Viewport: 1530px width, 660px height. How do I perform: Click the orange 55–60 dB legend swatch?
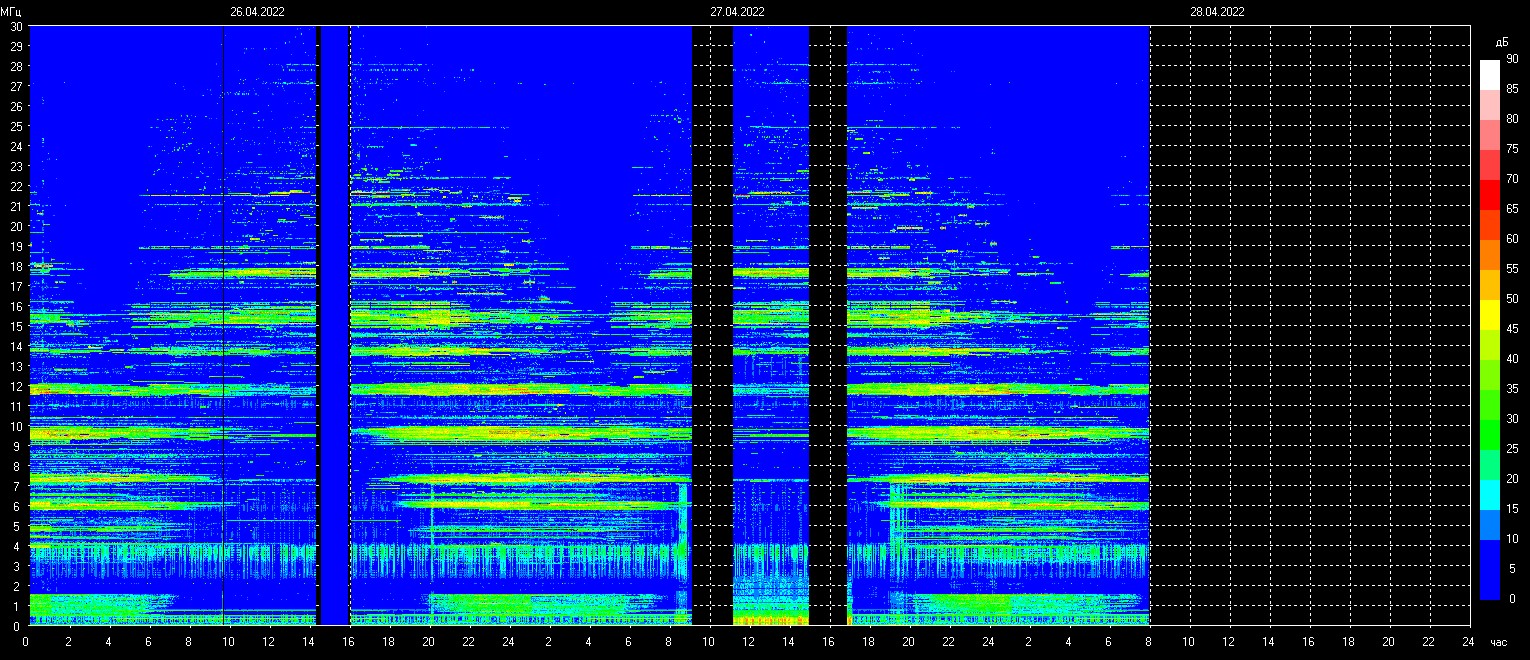1490,254
